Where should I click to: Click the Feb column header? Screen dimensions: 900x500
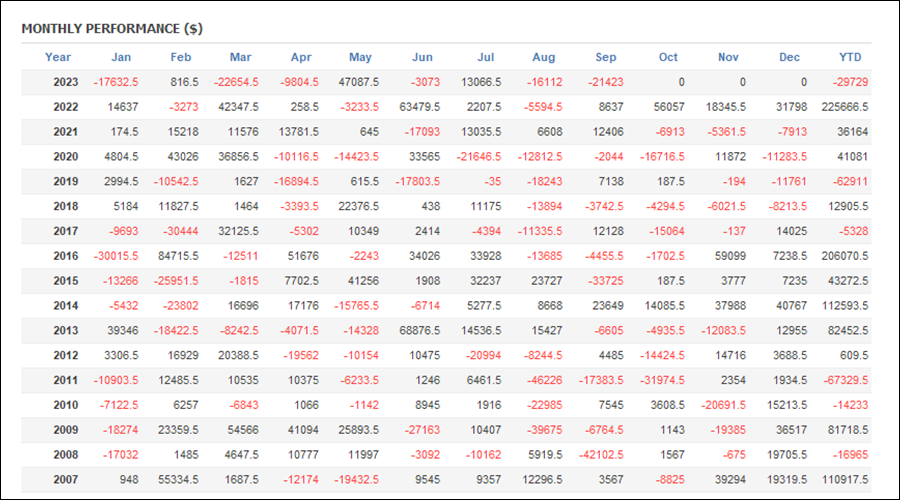click(x=181, y=57)
